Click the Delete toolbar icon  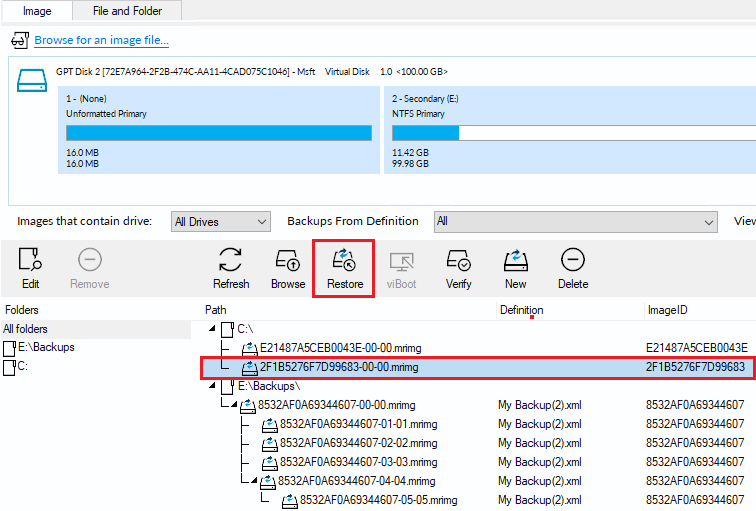point(573,261)
